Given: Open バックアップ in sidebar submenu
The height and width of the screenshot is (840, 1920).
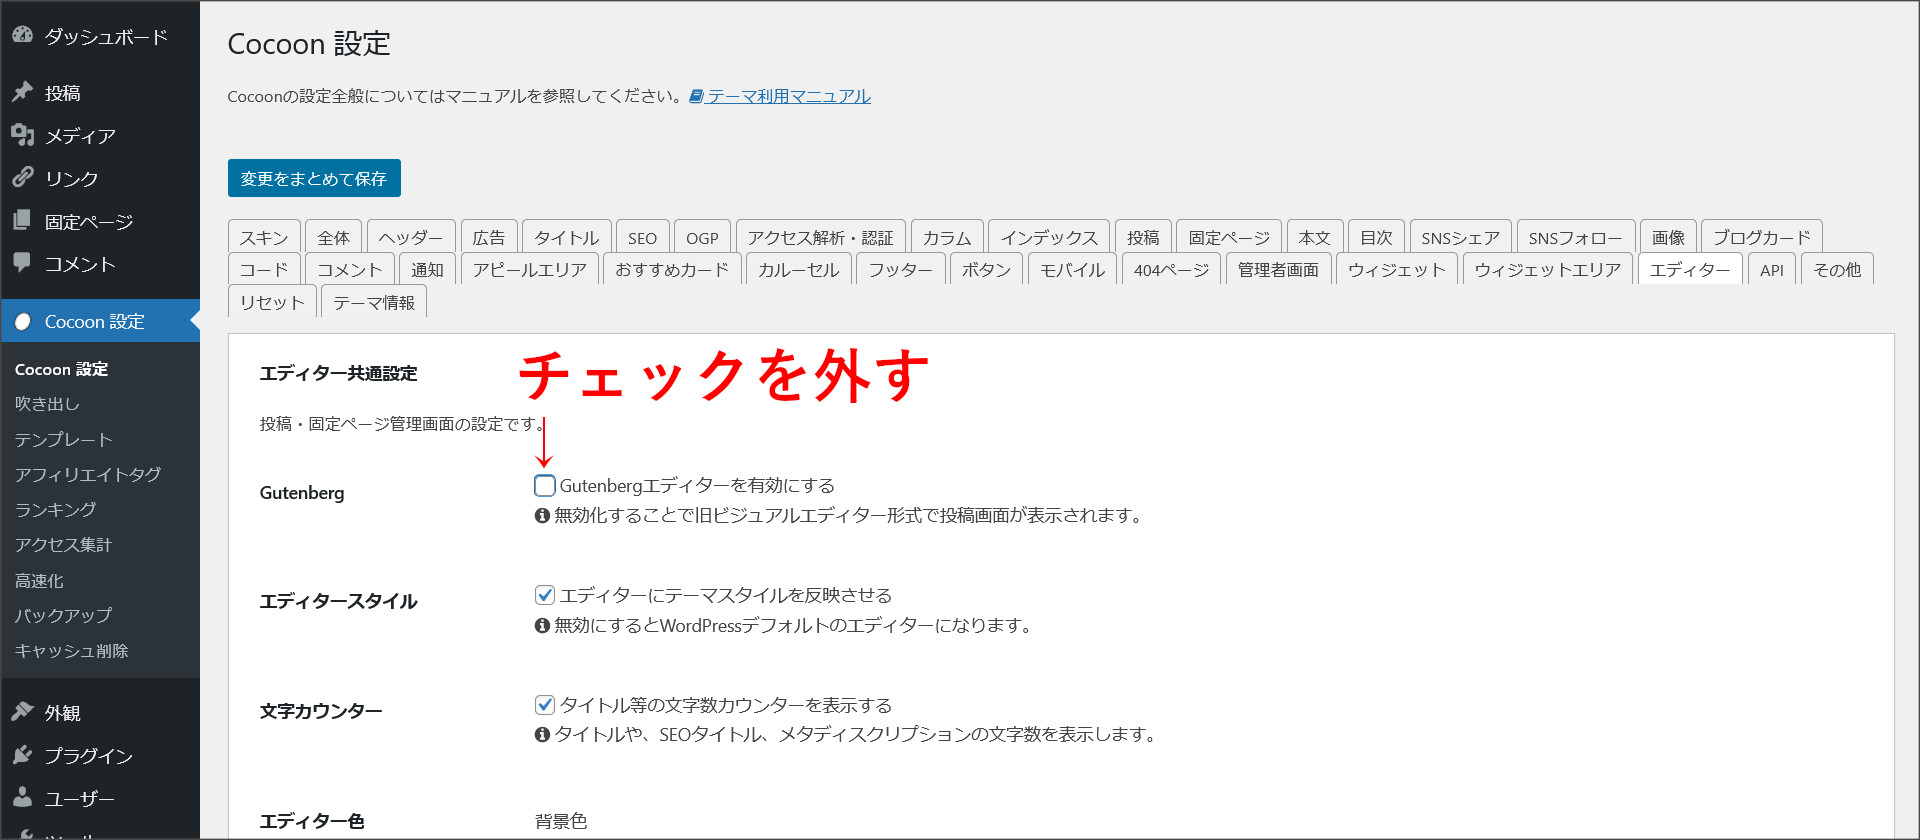Looking at the screenshot, I should [63, 615].
